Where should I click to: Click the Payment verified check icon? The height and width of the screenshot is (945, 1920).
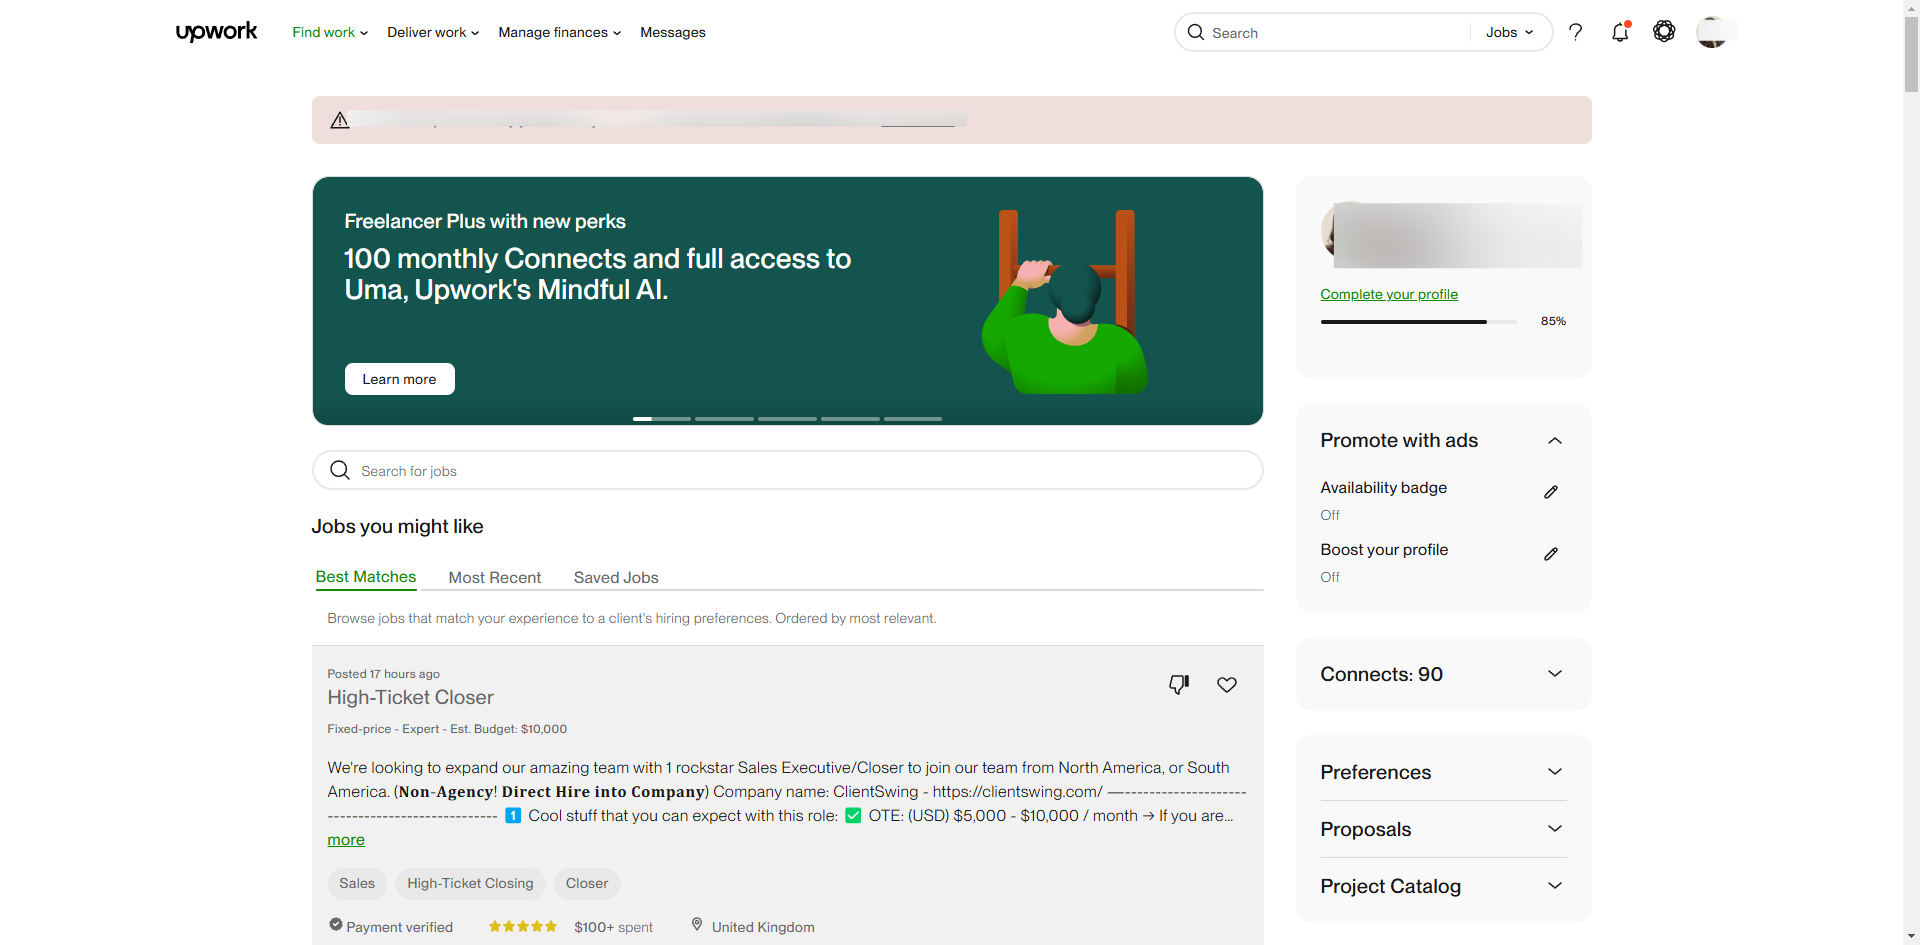[x=336, y=925]
